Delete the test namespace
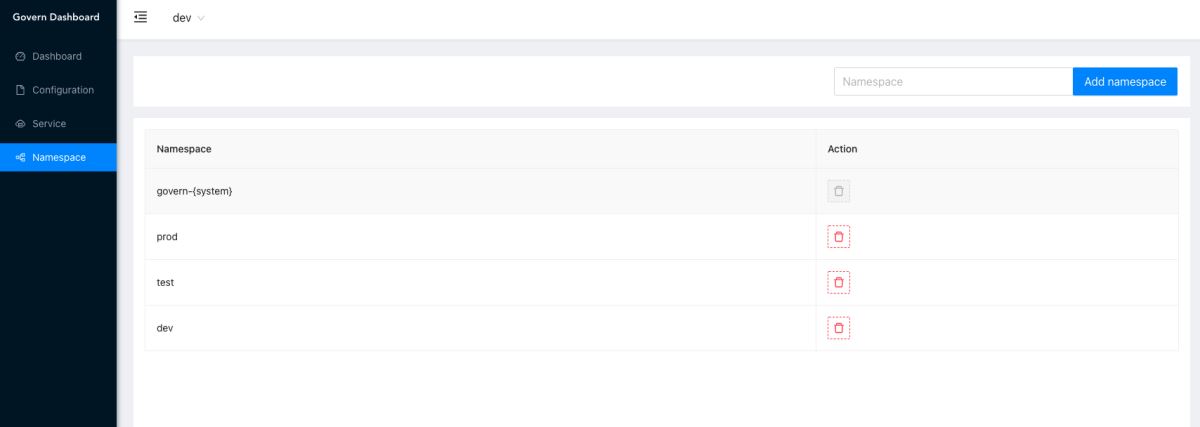 point(838,283)
